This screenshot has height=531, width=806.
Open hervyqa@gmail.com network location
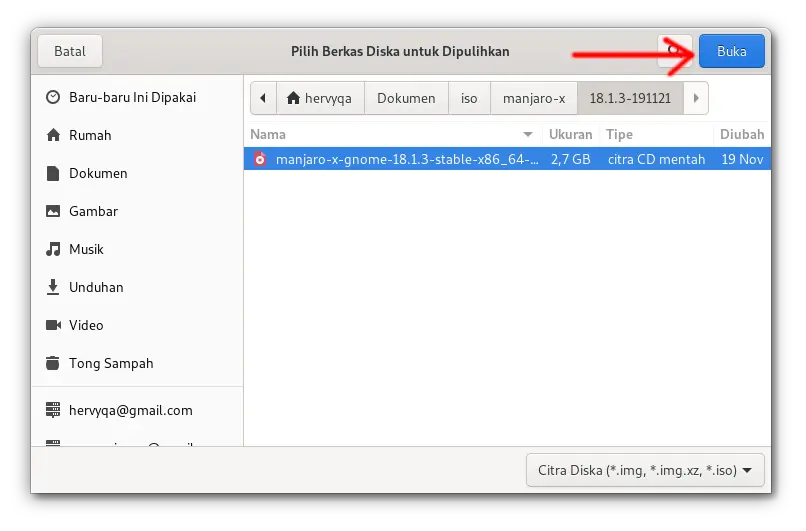[137, 410]
